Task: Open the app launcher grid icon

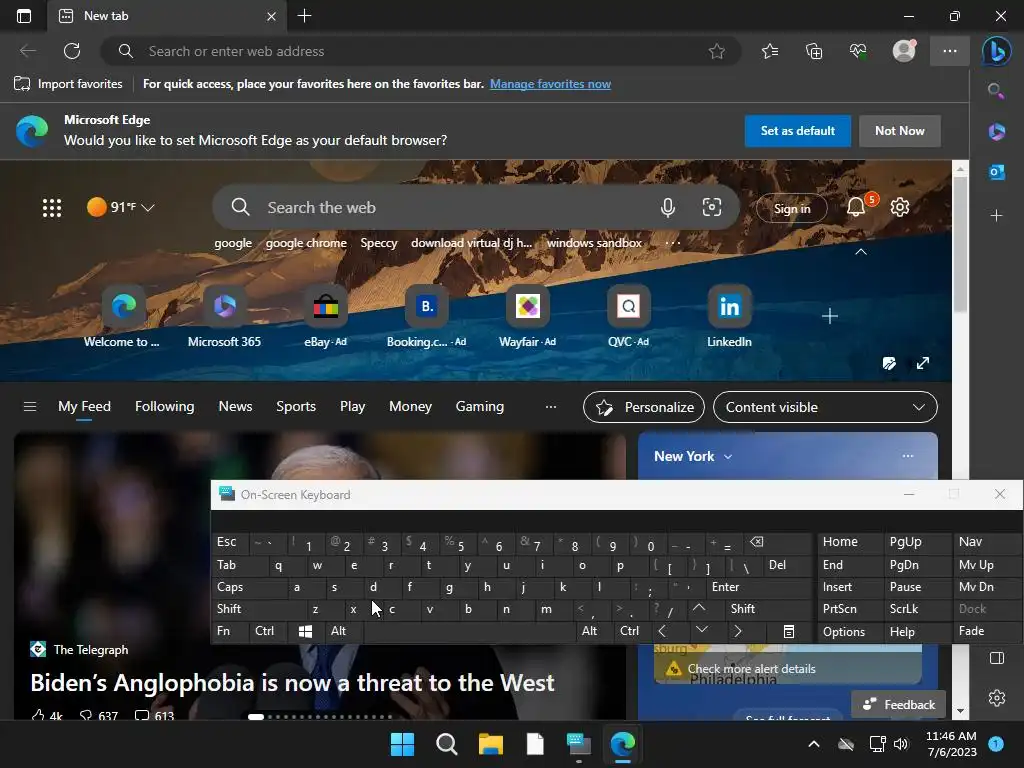Action: click(52, 208)
